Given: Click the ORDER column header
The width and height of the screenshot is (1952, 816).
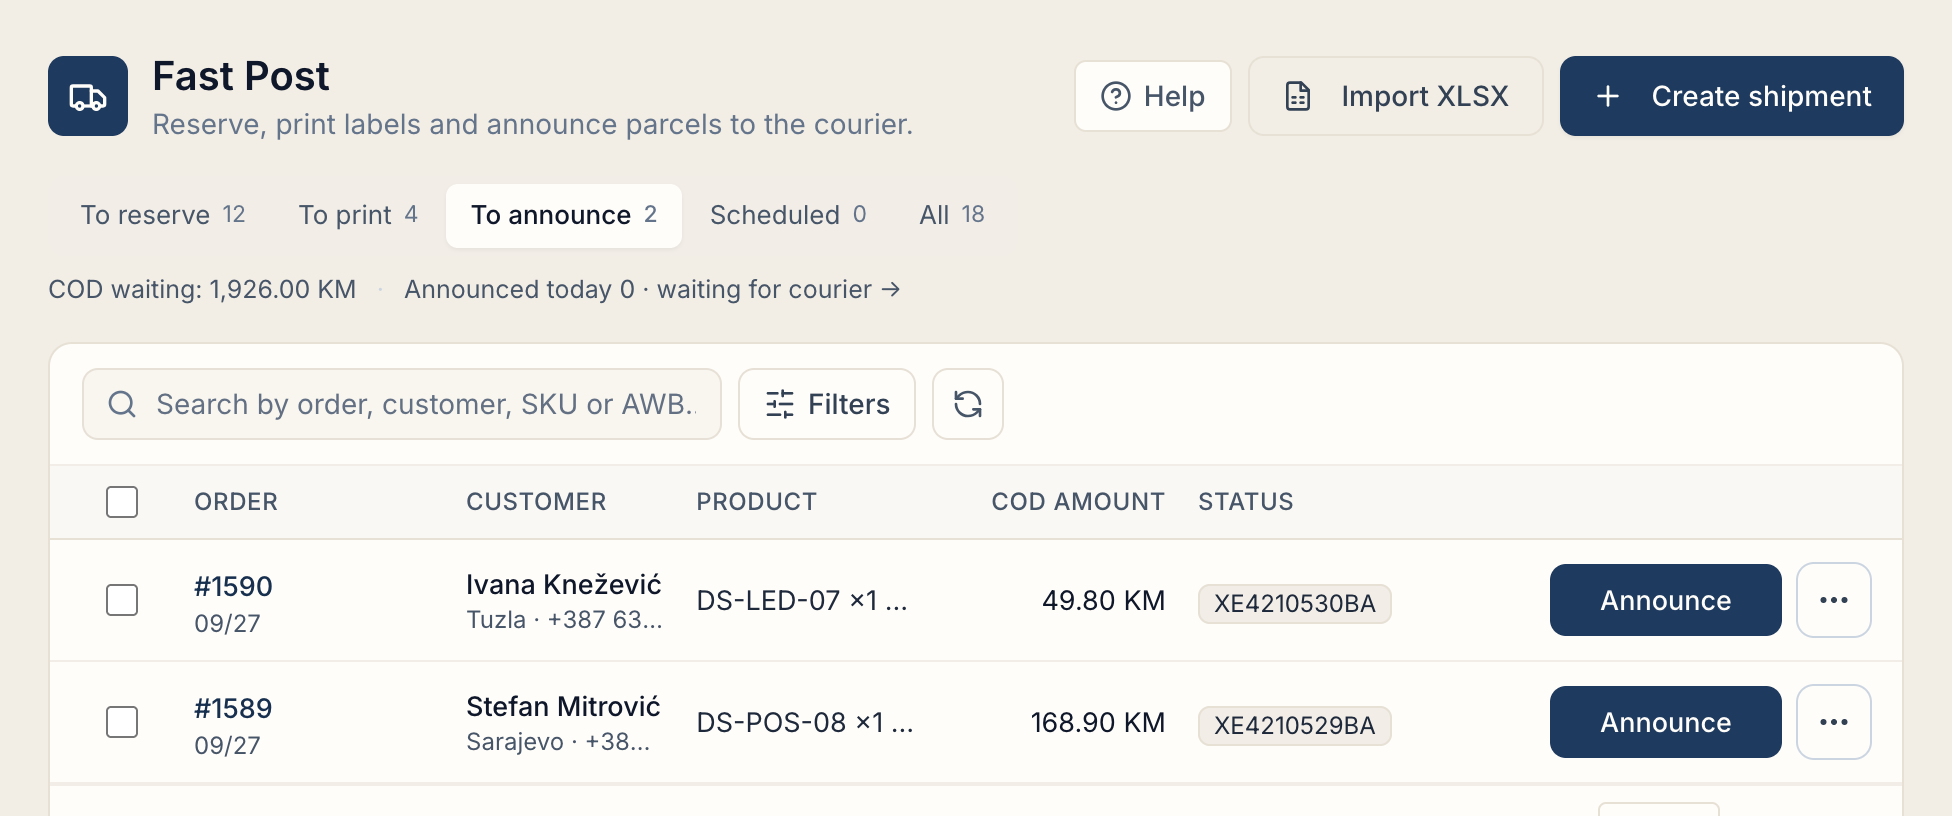Looking at the screenshot, I should point(236,502).
